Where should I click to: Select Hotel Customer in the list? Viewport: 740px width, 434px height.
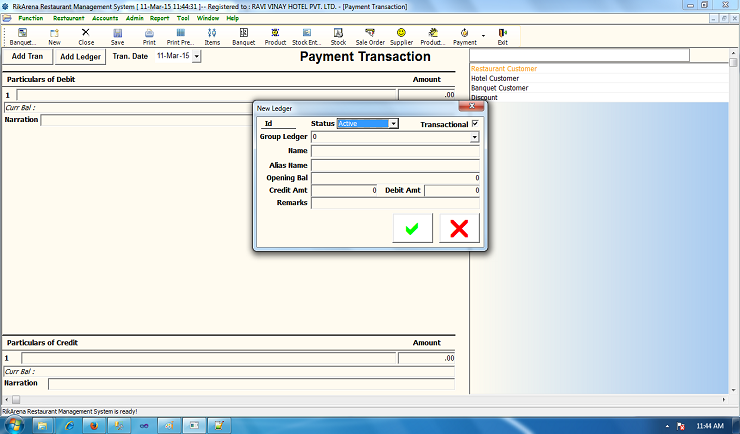tap(495, 78)
